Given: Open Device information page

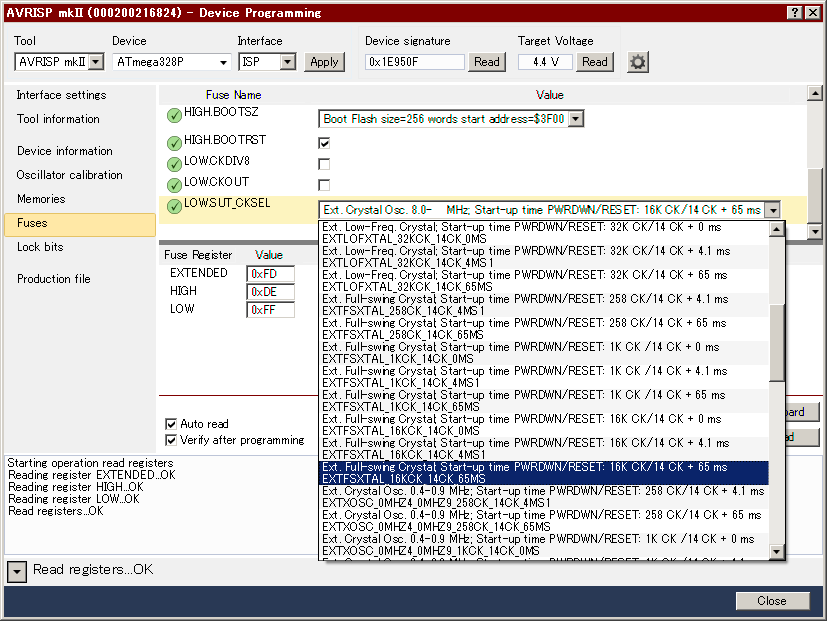Looking at the screenshot, I should tap(64, 151).
